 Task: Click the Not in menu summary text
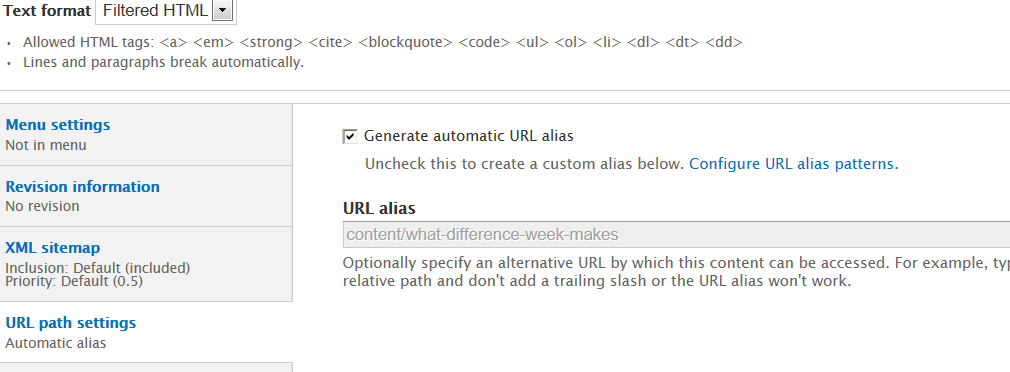46,145
